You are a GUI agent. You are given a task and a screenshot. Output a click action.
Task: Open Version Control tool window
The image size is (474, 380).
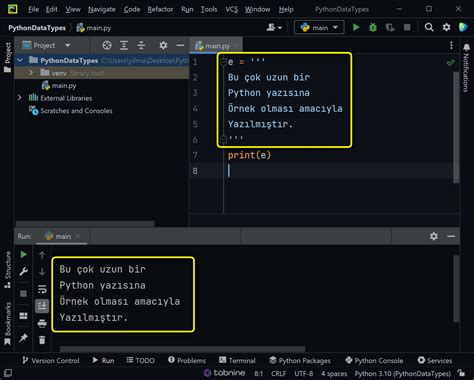tap(51, 360)
